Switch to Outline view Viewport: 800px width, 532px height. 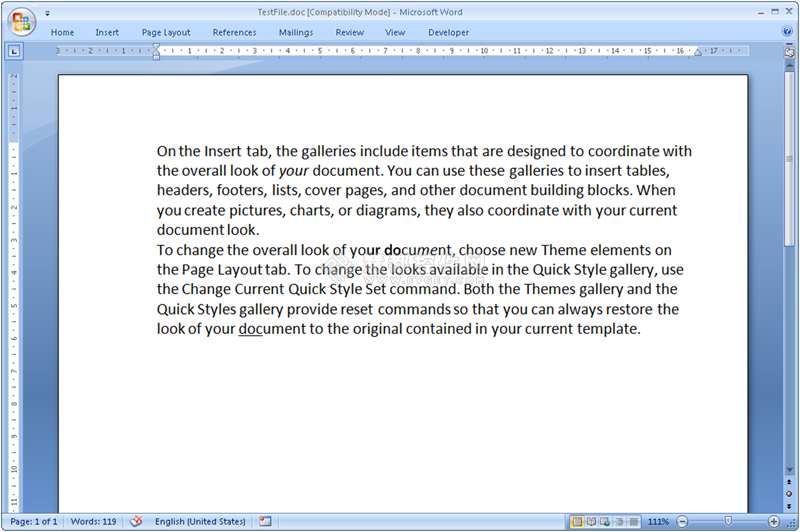click(x=619, y=522)
